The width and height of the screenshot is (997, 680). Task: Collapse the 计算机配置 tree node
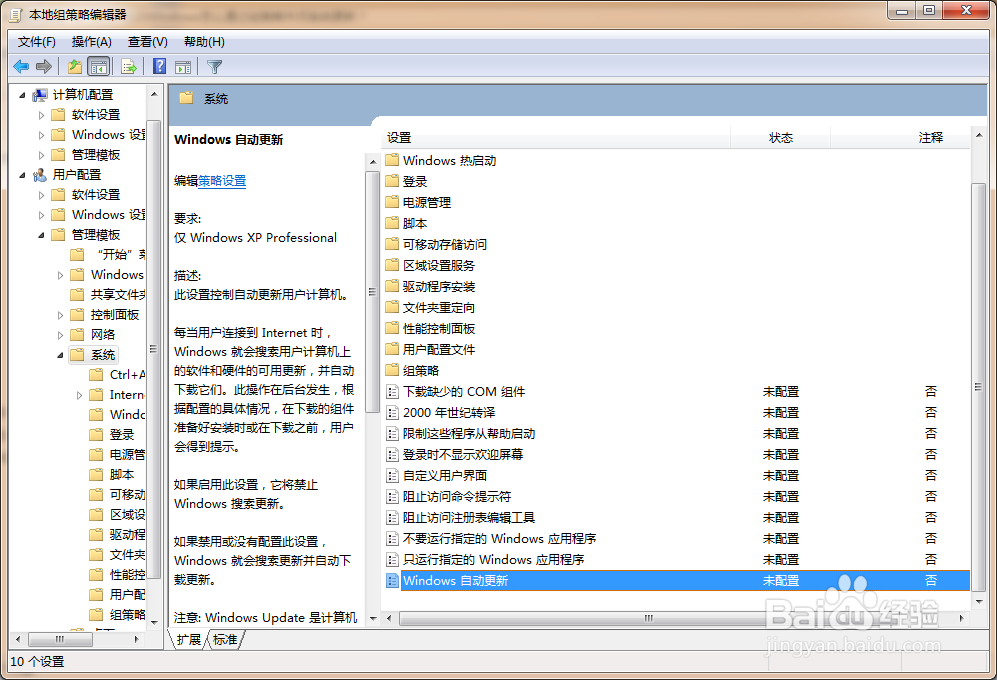pyautogui.click(x=22, y=93)
